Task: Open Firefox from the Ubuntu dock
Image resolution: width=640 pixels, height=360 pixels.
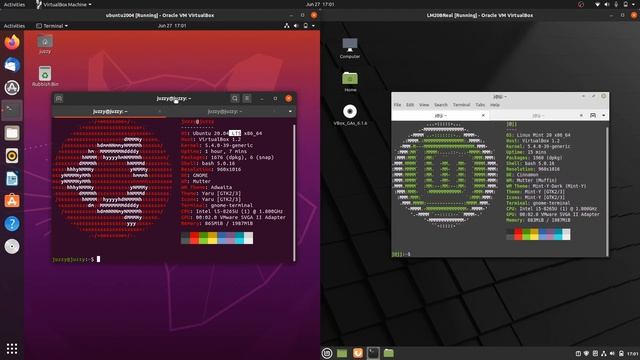Action: point(12,42)
